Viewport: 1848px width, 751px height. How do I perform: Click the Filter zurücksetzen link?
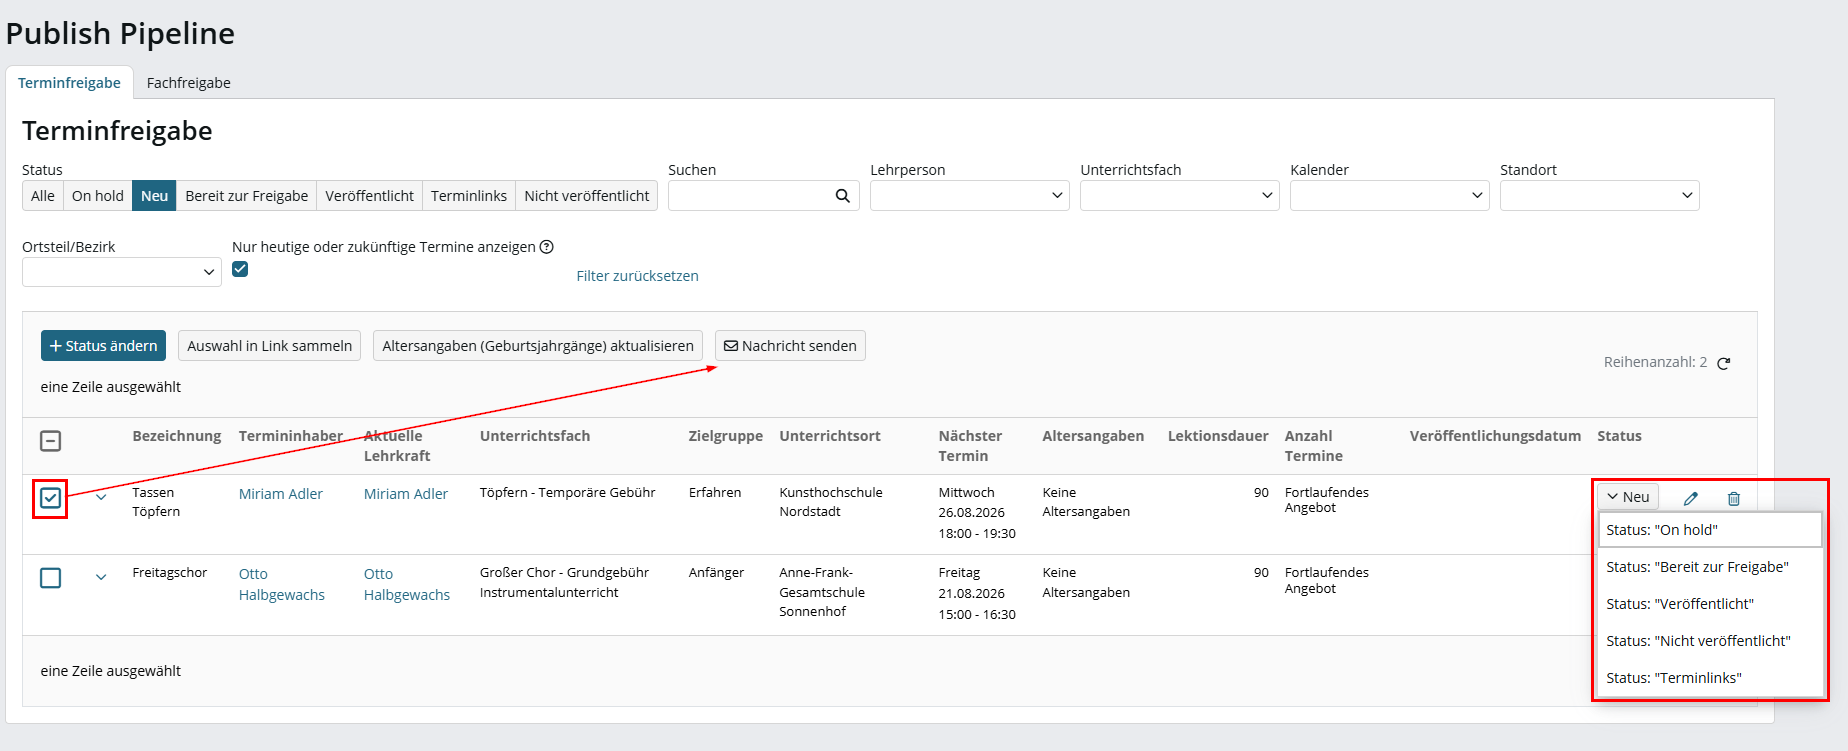coord(637,276)
